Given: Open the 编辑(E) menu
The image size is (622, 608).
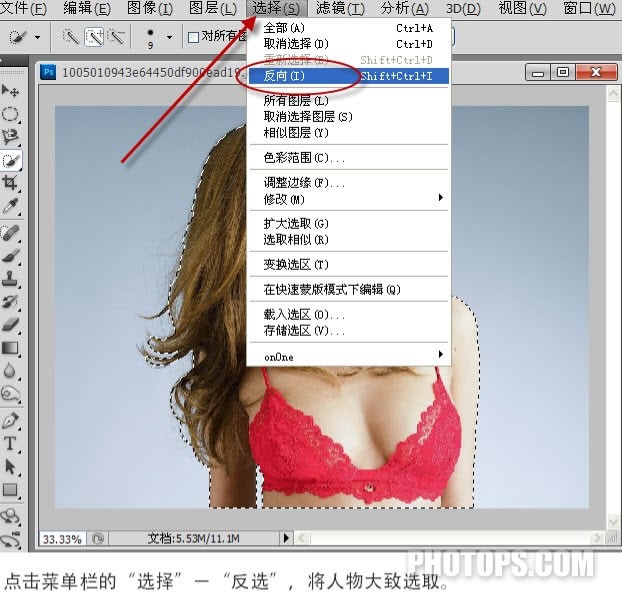Looking at the screenshot, I should coord(87,8).
